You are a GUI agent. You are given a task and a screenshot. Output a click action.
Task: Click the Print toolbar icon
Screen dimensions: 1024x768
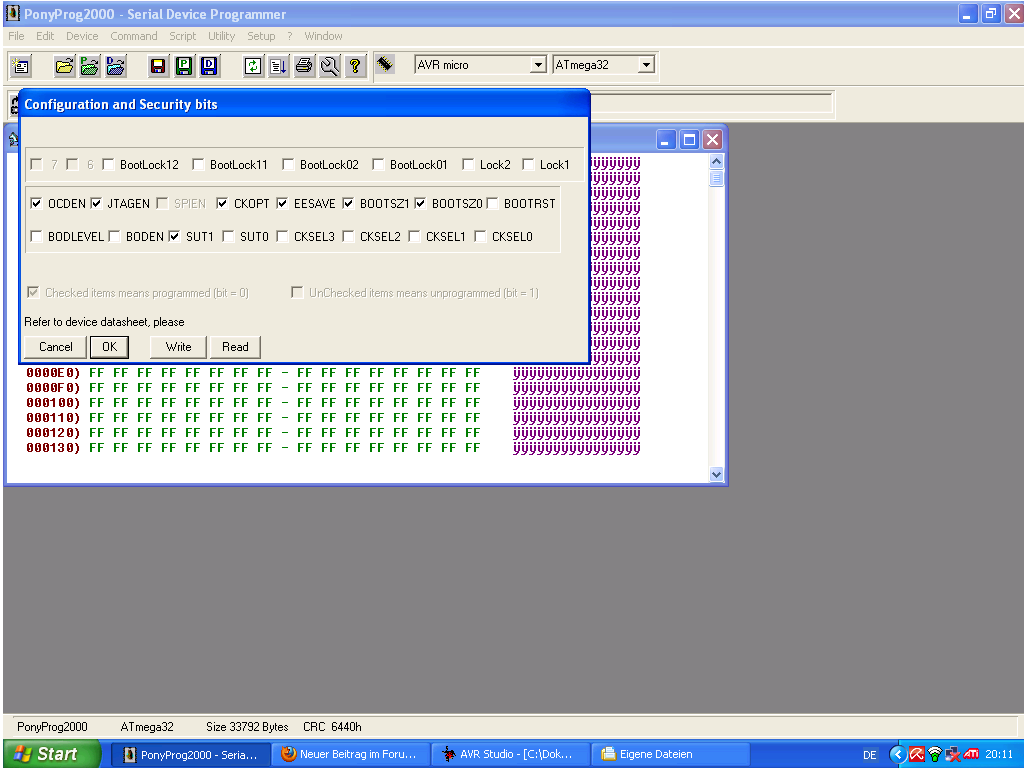pyautogui.click(x=304, y=65)
